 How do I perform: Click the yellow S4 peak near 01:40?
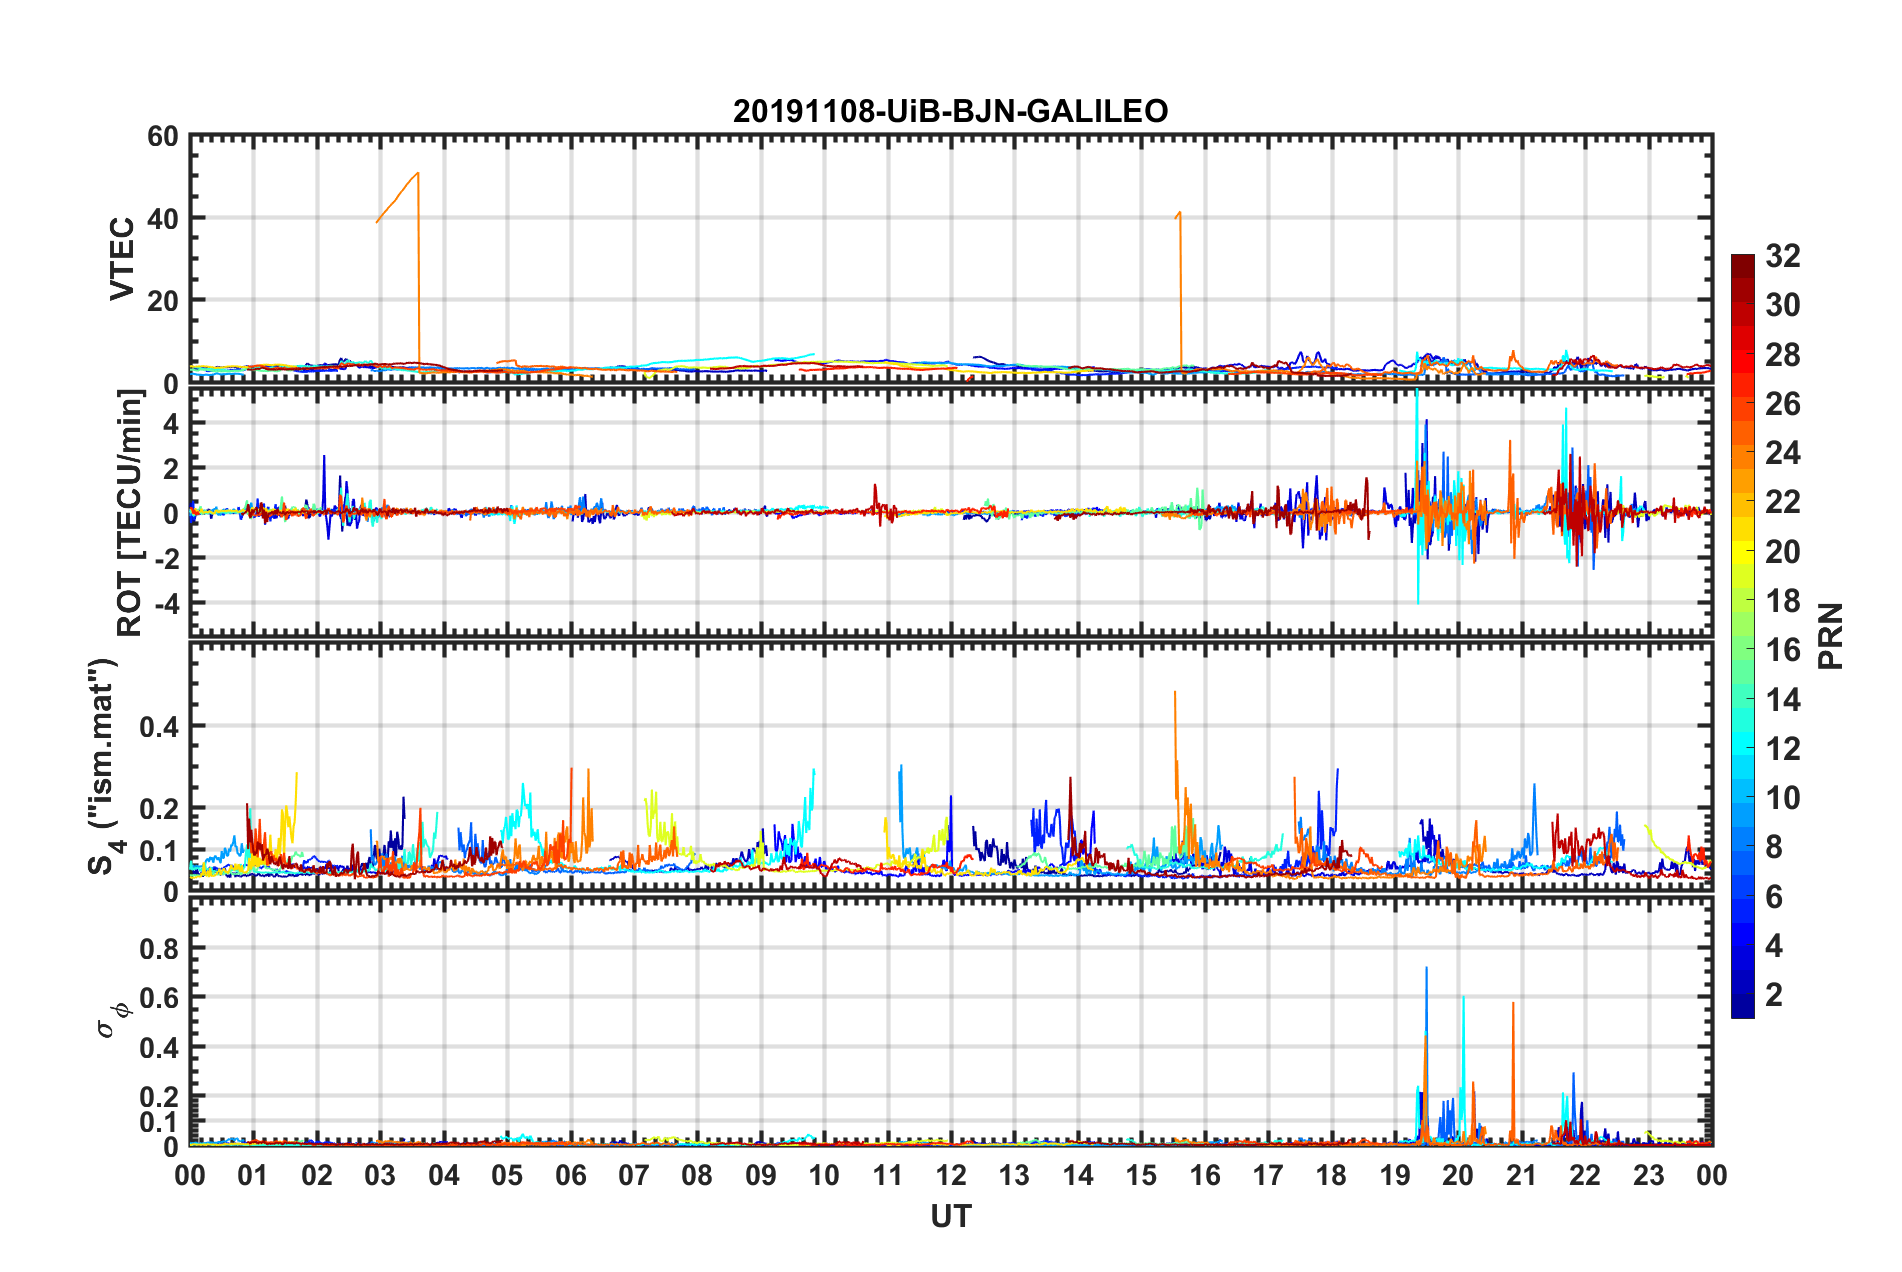pos(296,773)
